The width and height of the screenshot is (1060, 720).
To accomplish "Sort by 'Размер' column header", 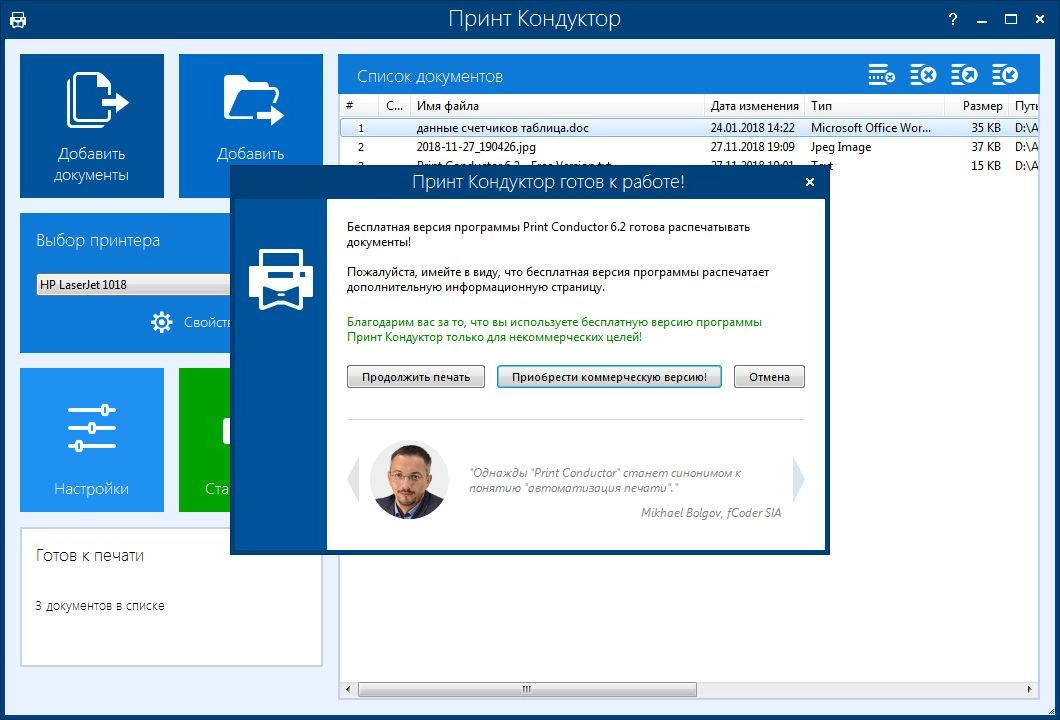I will [976, 105].
